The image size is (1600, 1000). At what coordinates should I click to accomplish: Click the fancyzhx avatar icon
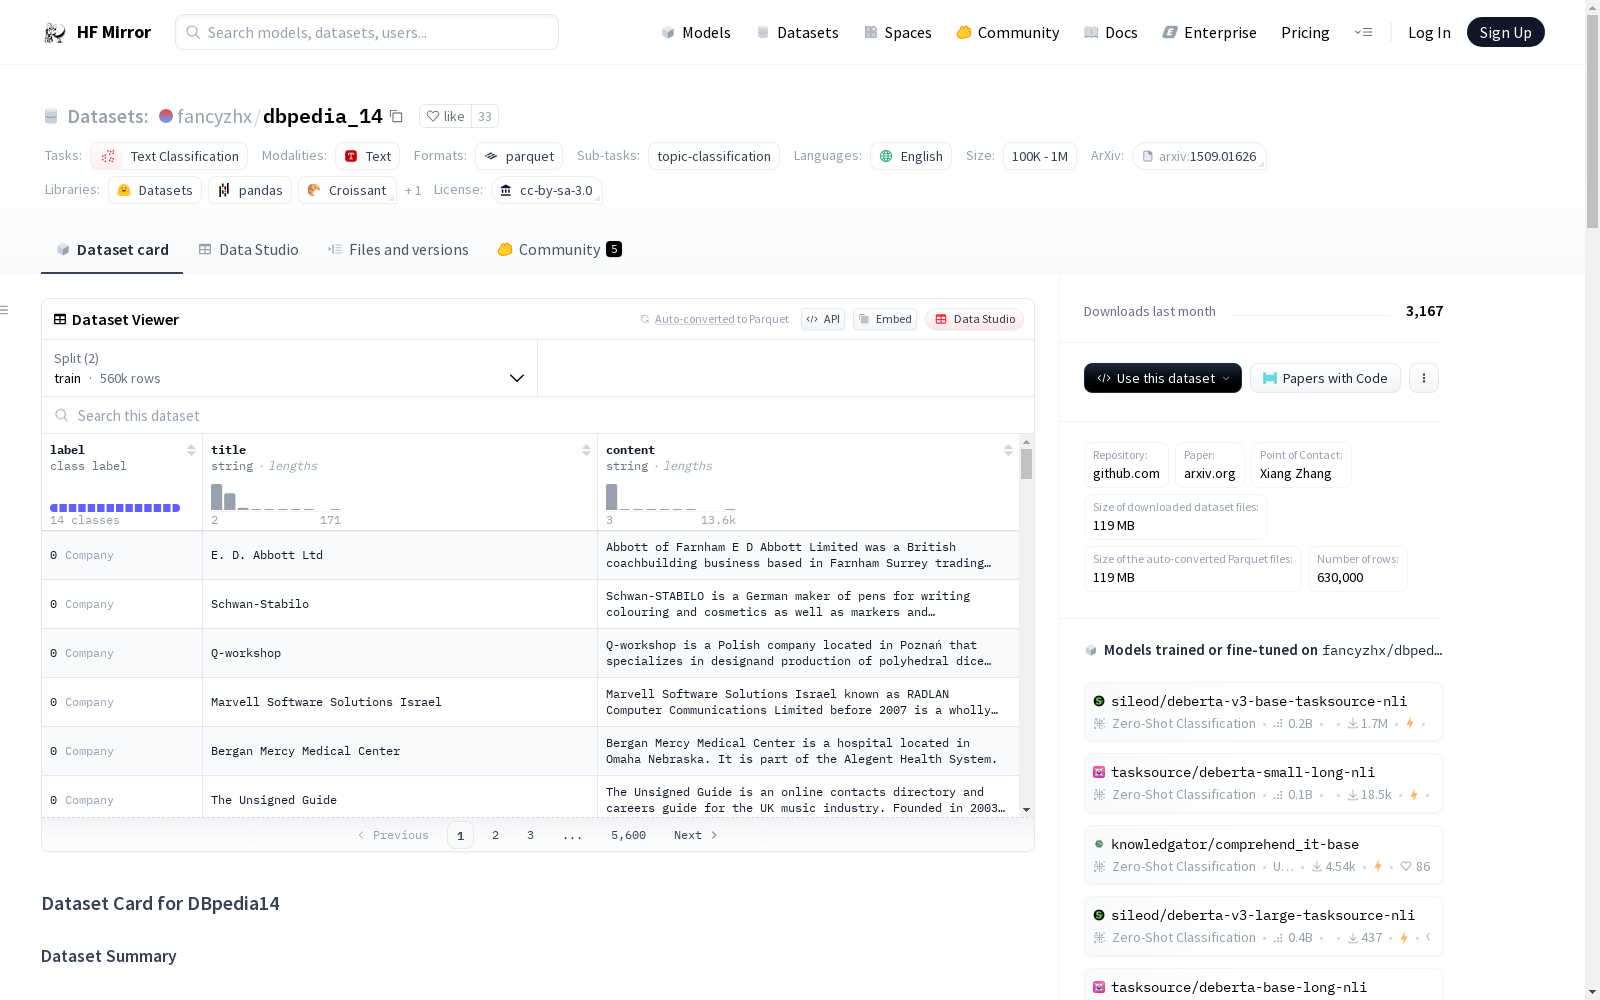click(166, 116)
